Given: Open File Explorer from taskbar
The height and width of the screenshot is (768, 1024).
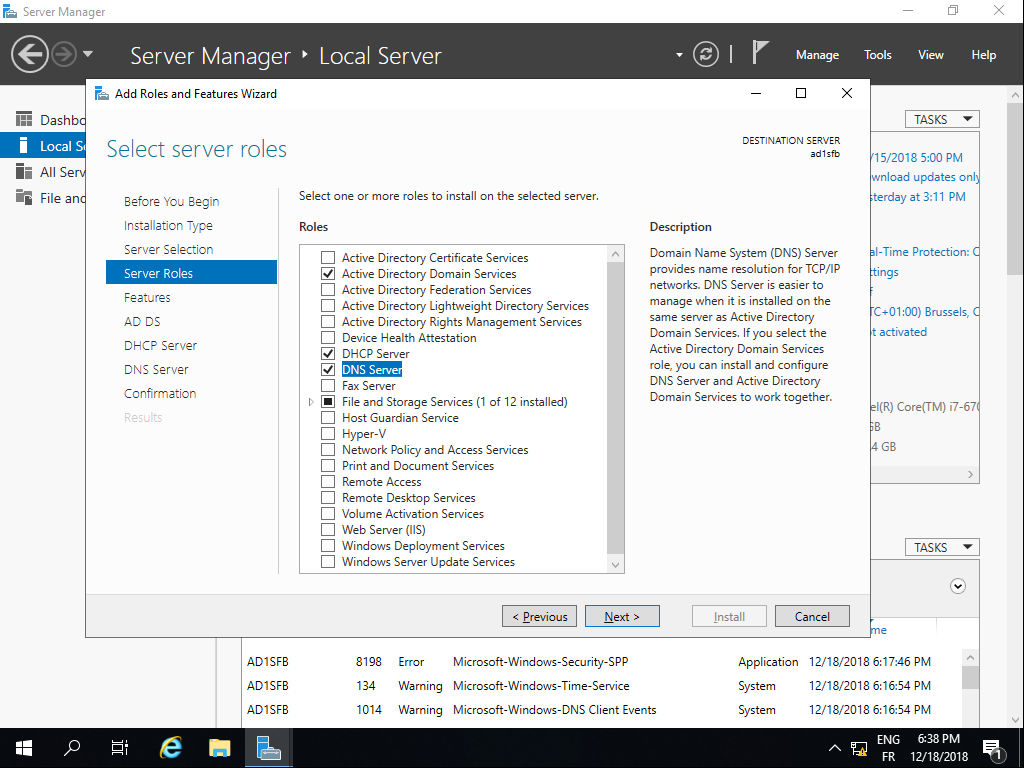Looking at the screenshot, I should point(220,747).
